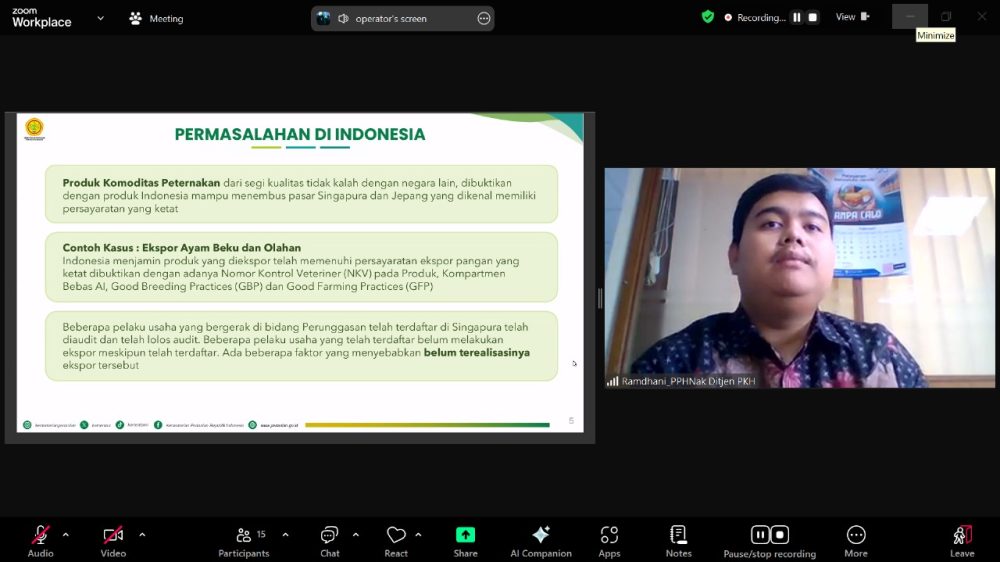
Task: Expand the audio options arrow
Action: [x=66, y=535]
